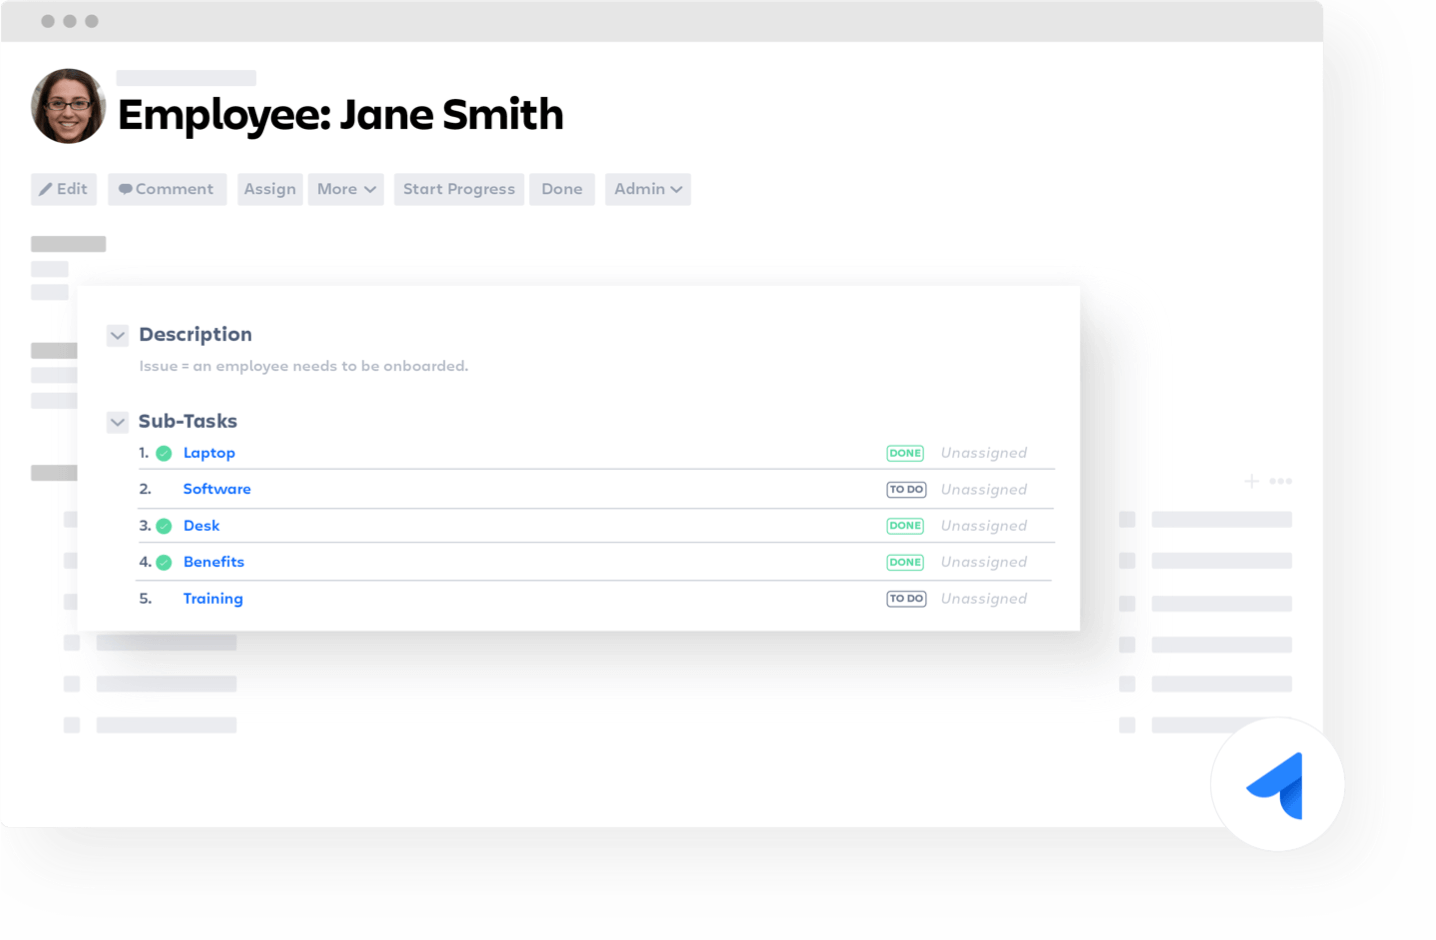Open the Admin menu
This screenshot has height=940, width=1436.
coord(647,189)
